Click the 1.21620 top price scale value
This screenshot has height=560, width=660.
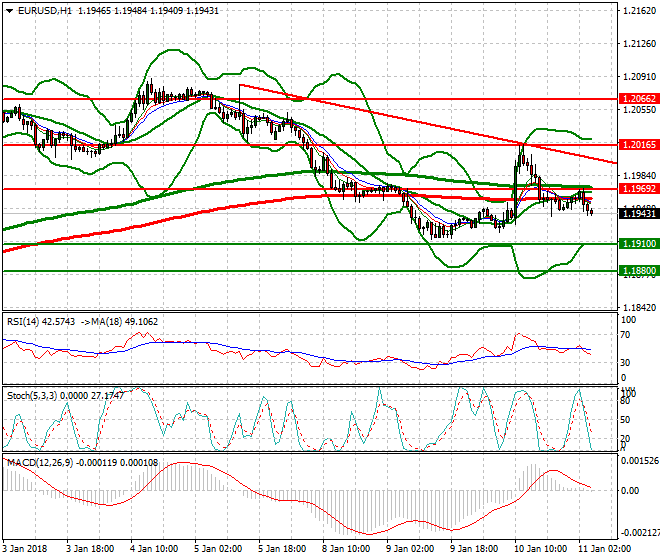(638, 11)
